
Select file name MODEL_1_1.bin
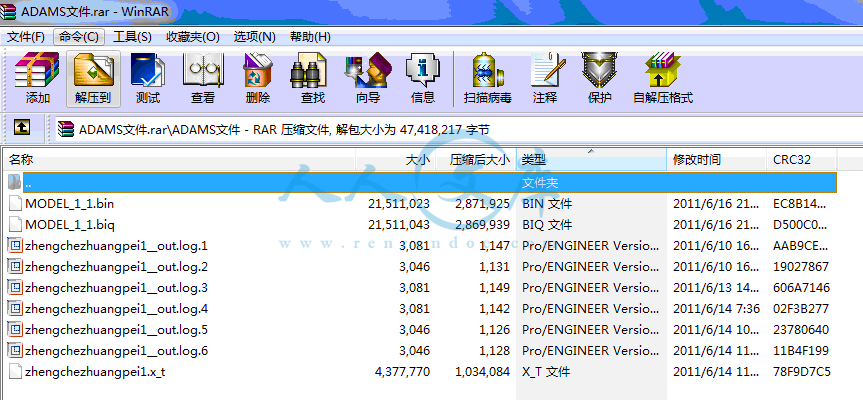(70, 204)
